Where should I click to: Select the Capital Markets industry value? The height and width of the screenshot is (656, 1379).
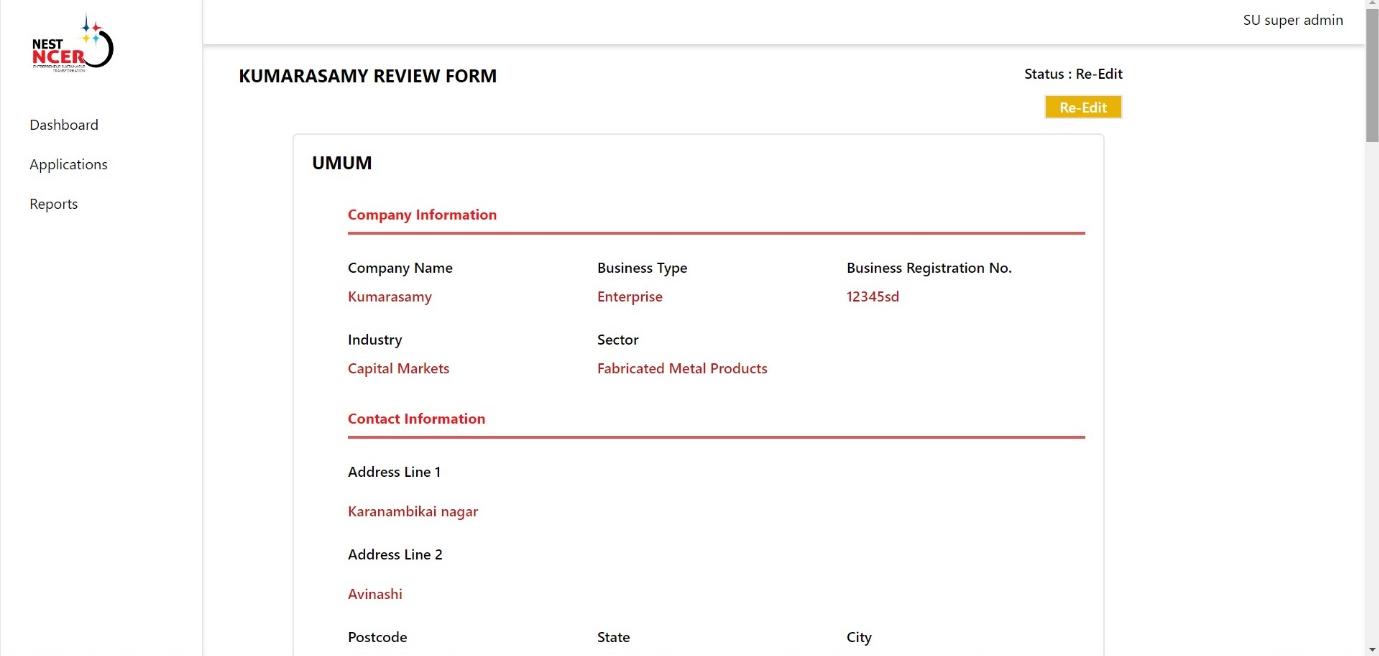tap(398, 369)
